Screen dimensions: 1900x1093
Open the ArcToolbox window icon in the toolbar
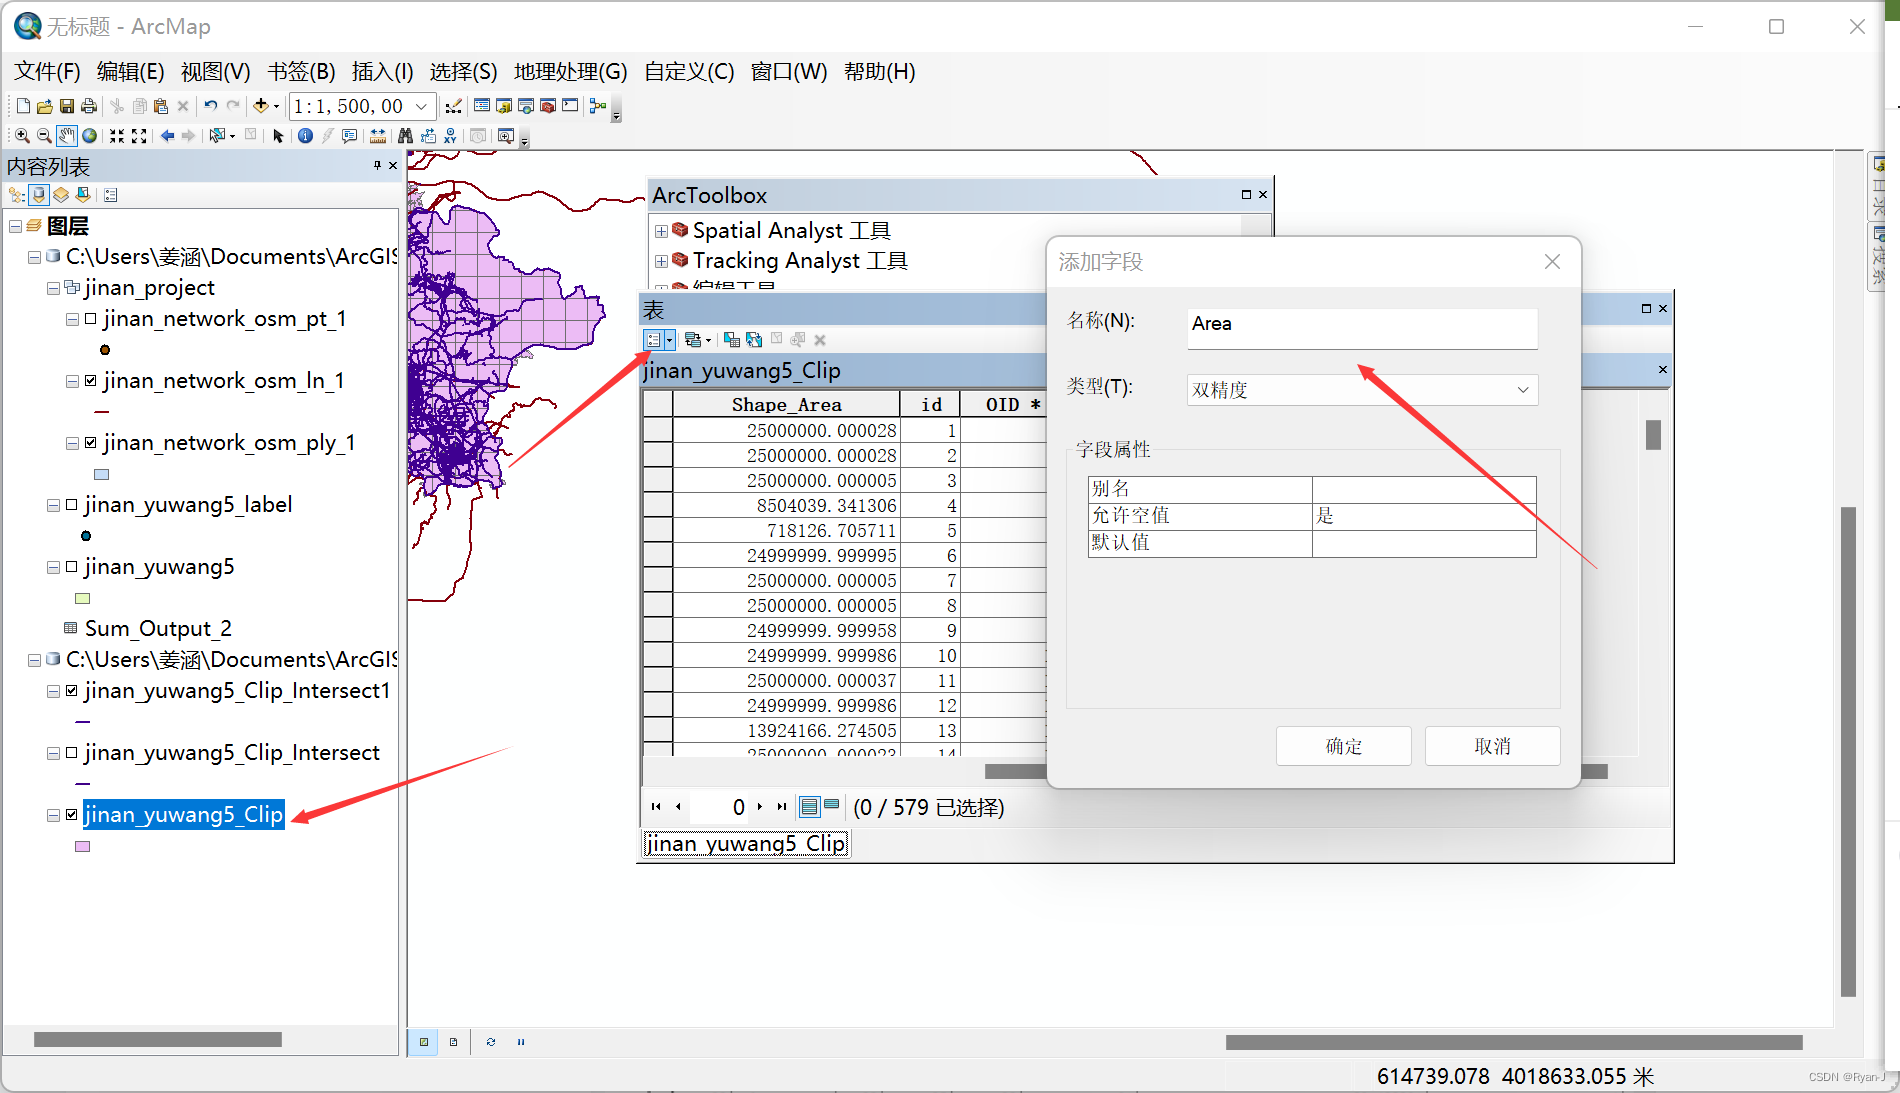coord(548,106)
